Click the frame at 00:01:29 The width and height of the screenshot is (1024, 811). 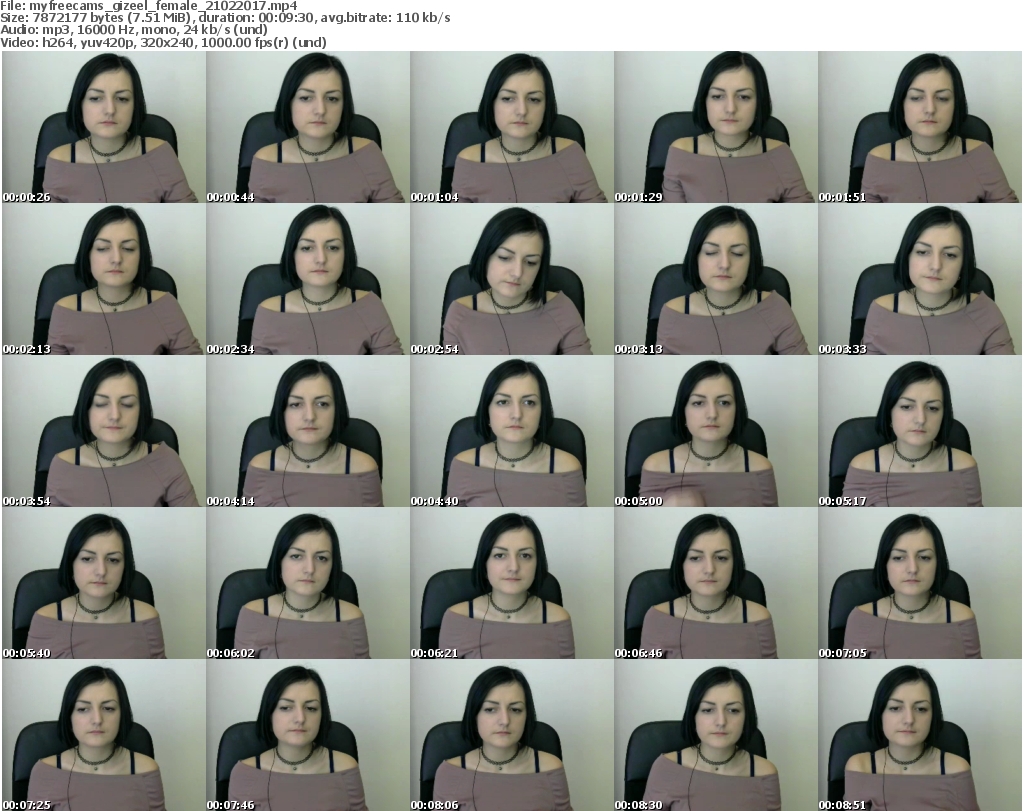click(715, 127)
